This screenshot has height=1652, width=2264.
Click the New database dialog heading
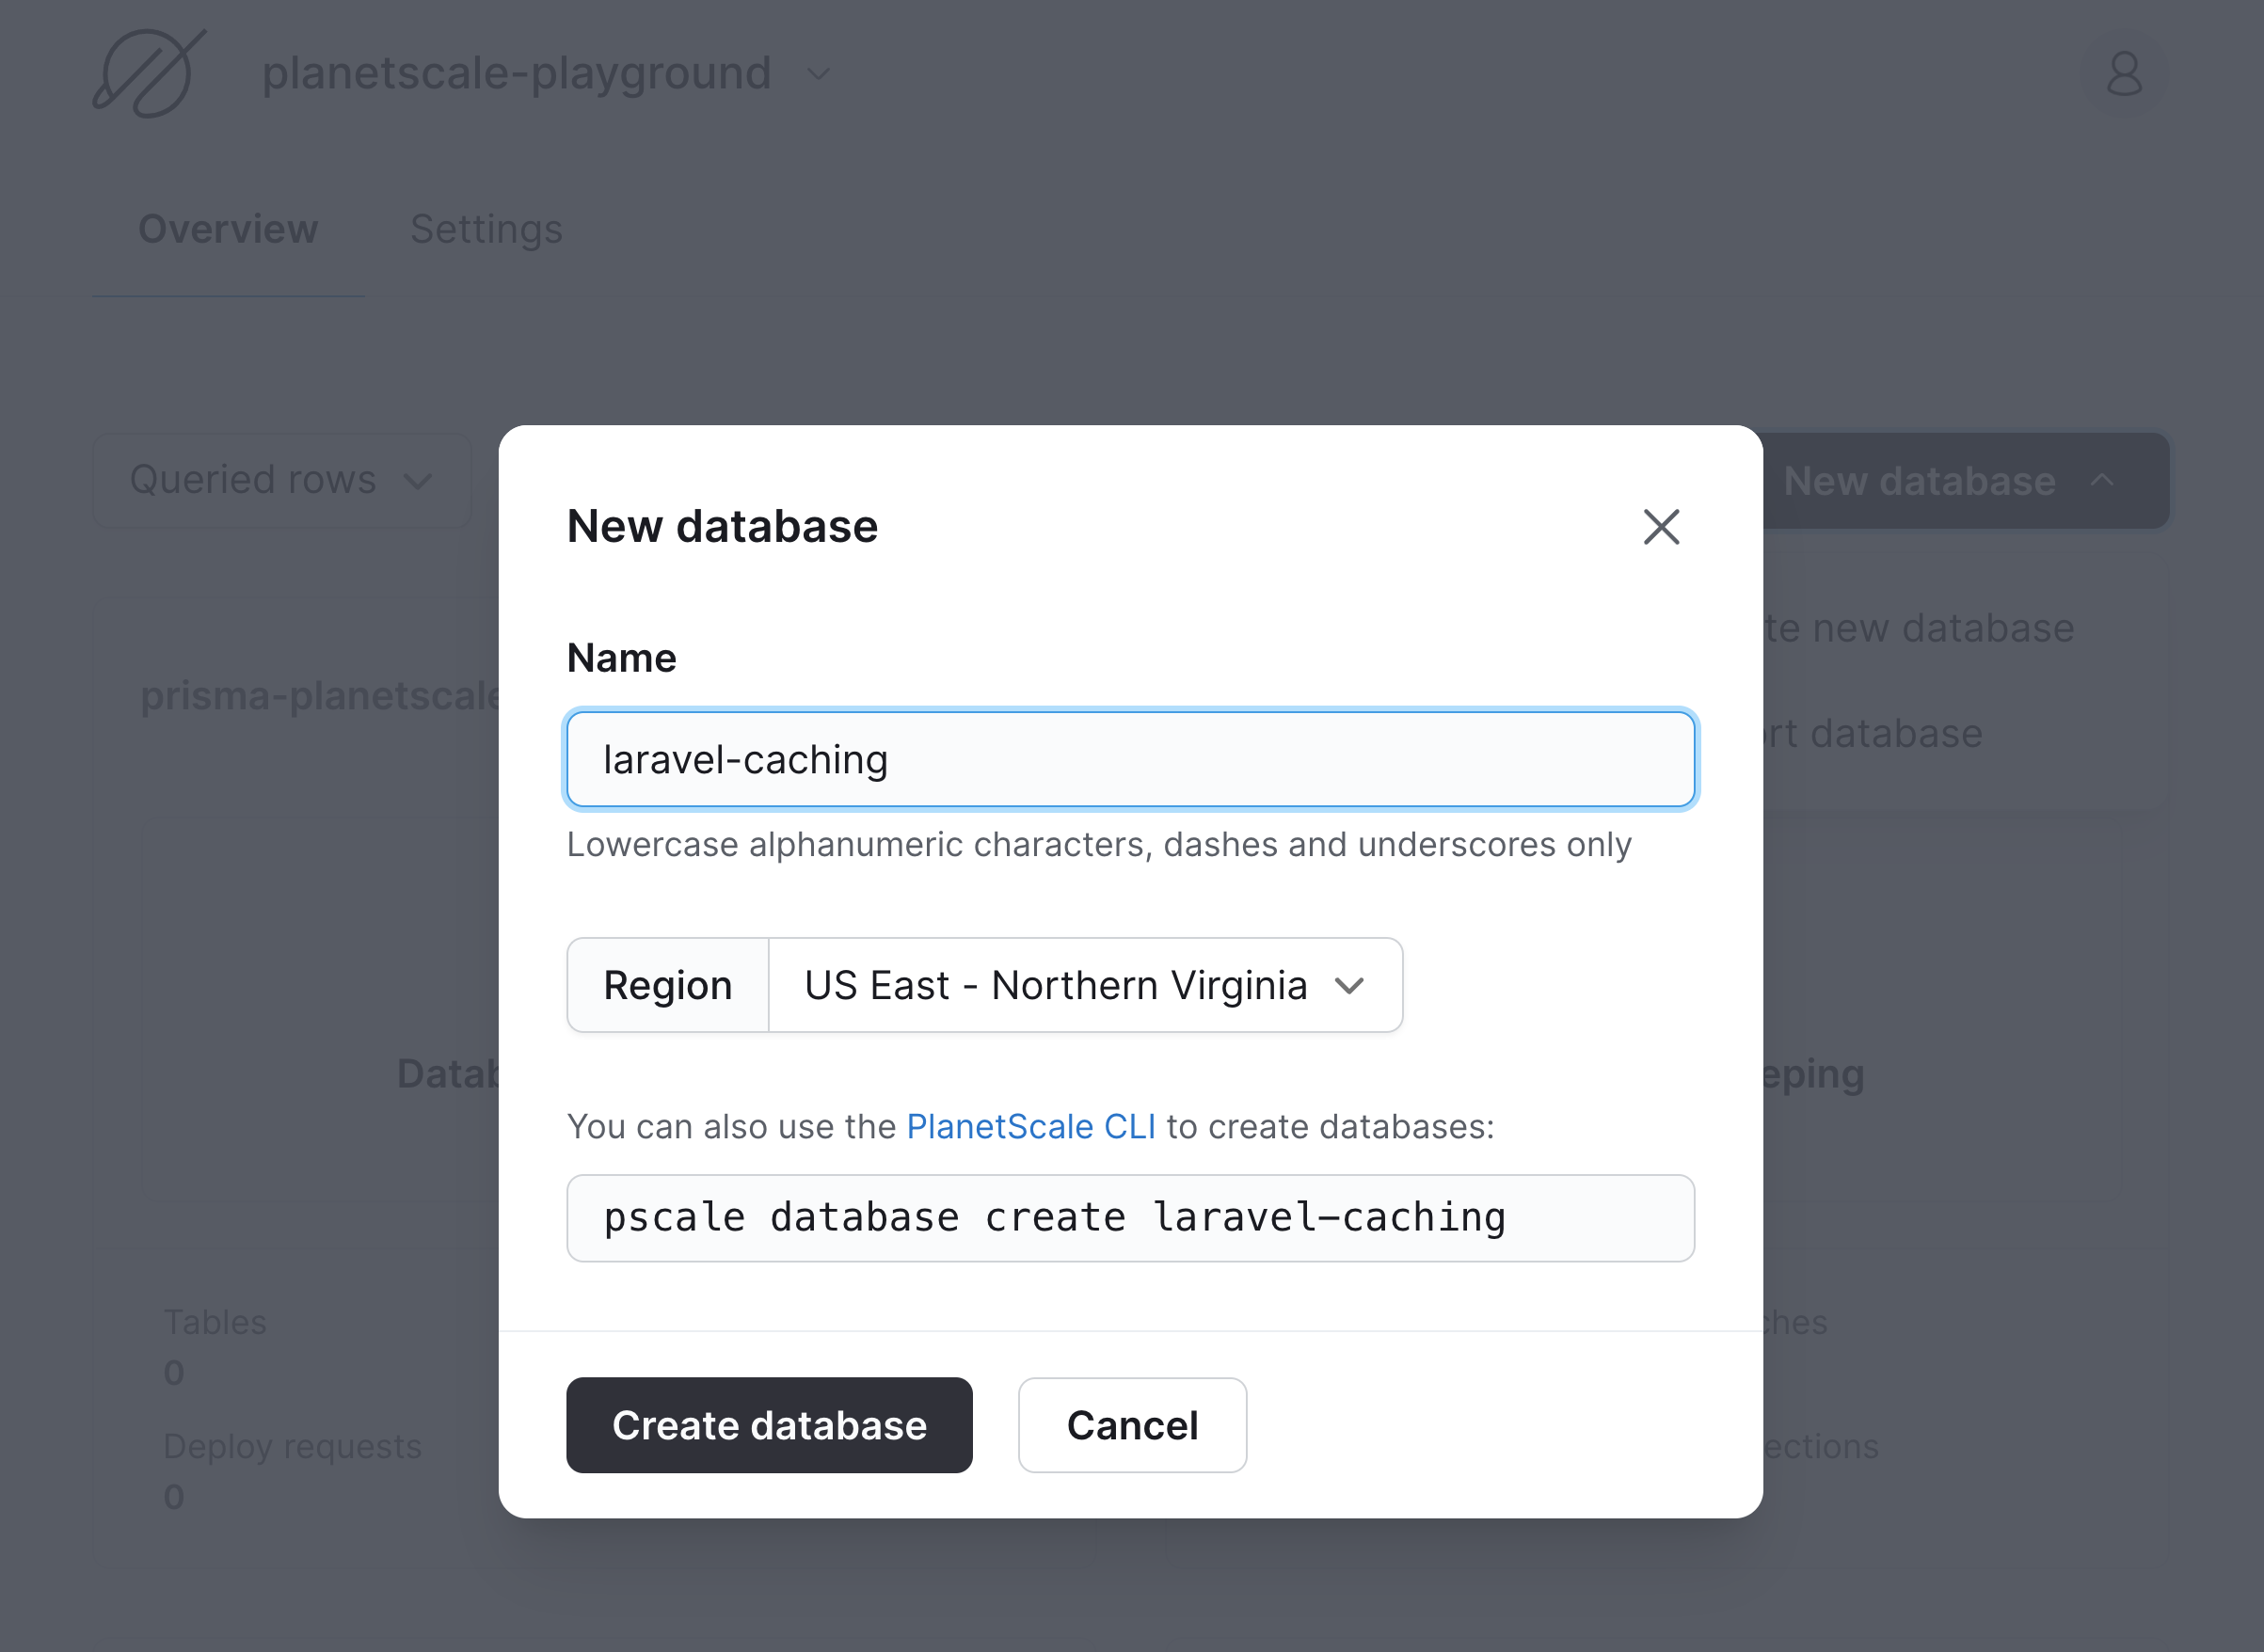pyautogui.click(x=722, y=527)
